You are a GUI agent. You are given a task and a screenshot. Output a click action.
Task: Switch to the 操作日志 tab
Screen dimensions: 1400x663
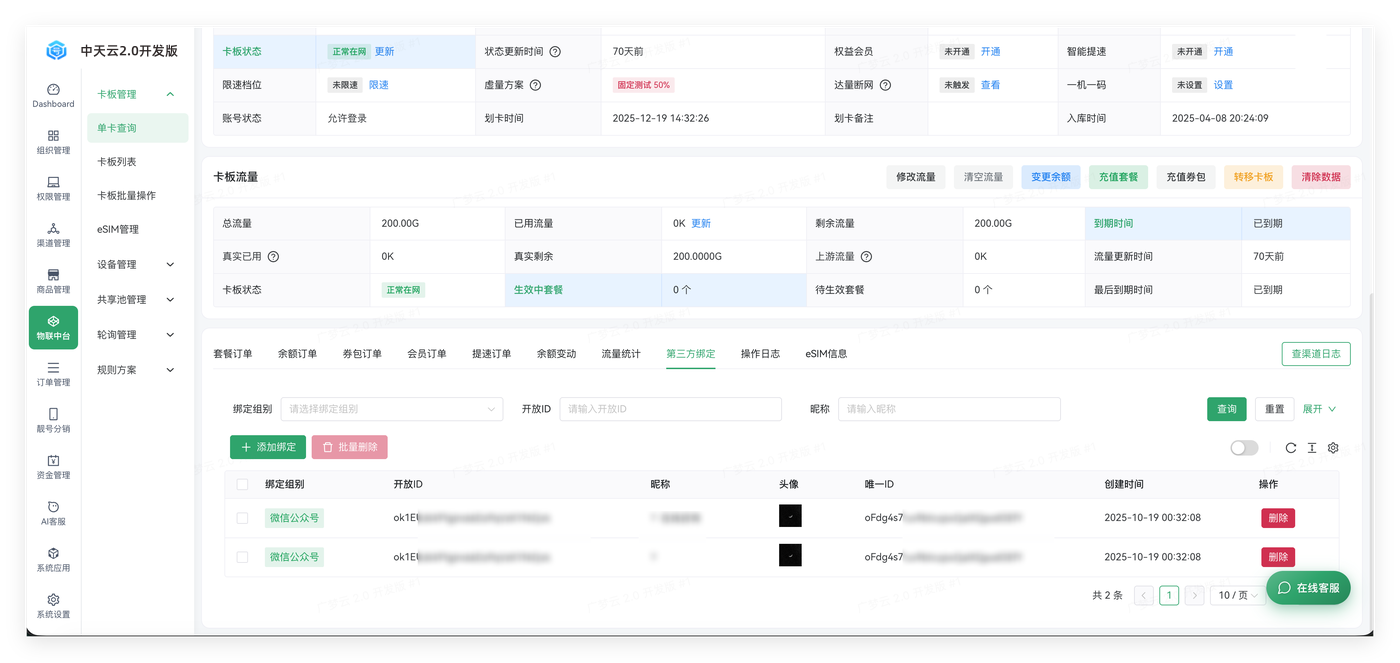760,354
